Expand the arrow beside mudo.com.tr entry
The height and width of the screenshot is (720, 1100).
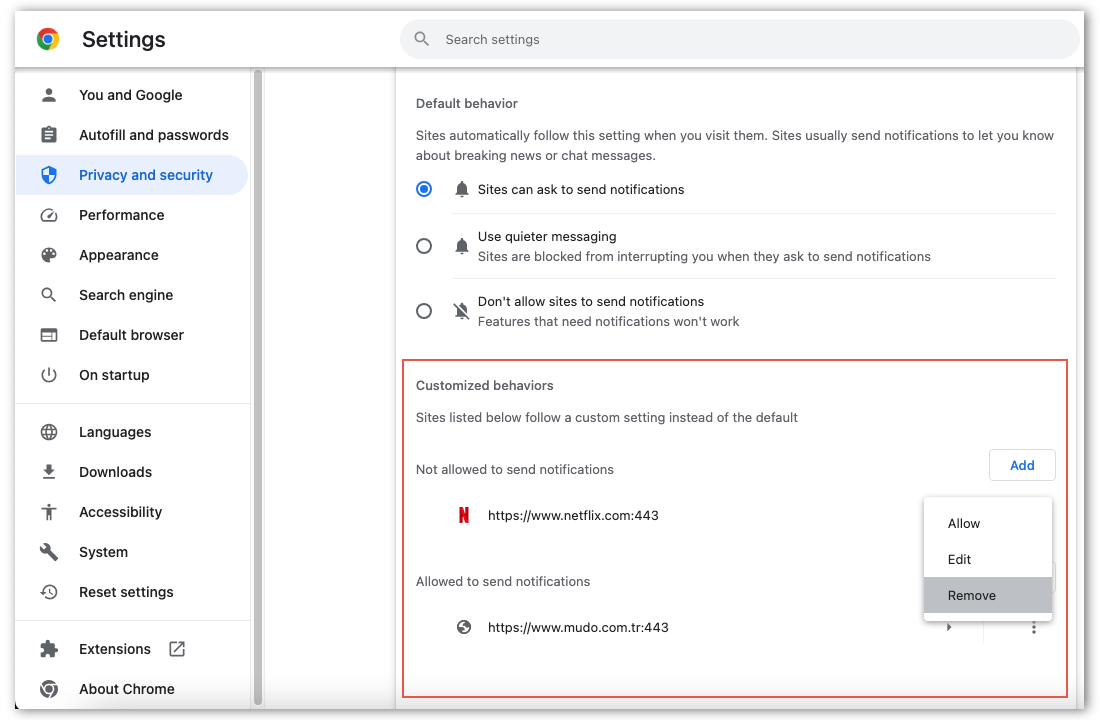948,627
